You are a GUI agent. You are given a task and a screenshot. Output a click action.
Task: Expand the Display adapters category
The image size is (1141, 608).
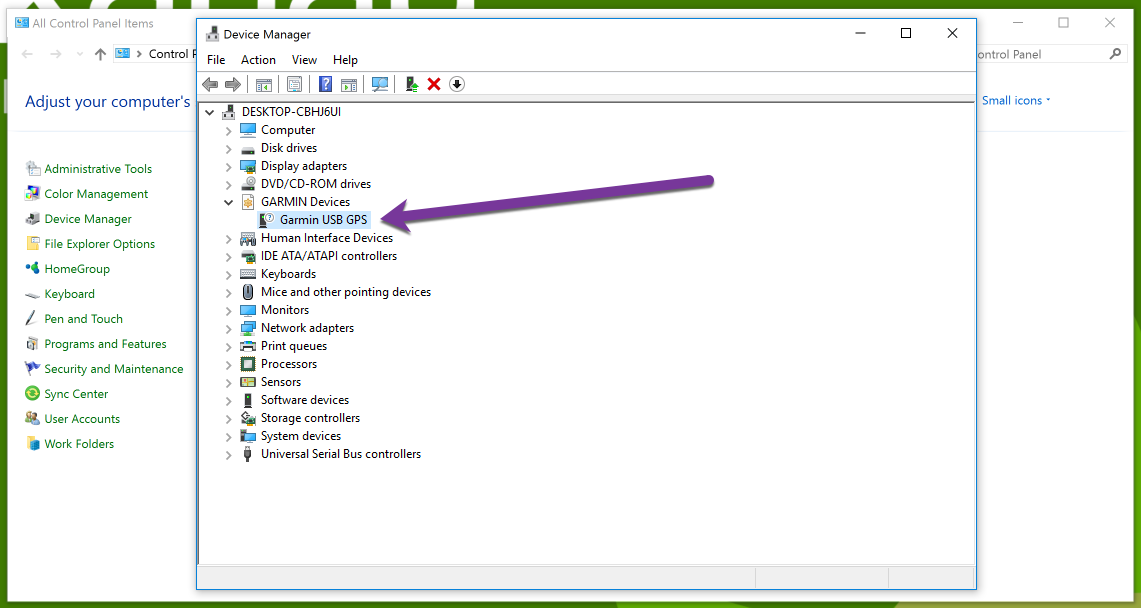tap(228, 167)
